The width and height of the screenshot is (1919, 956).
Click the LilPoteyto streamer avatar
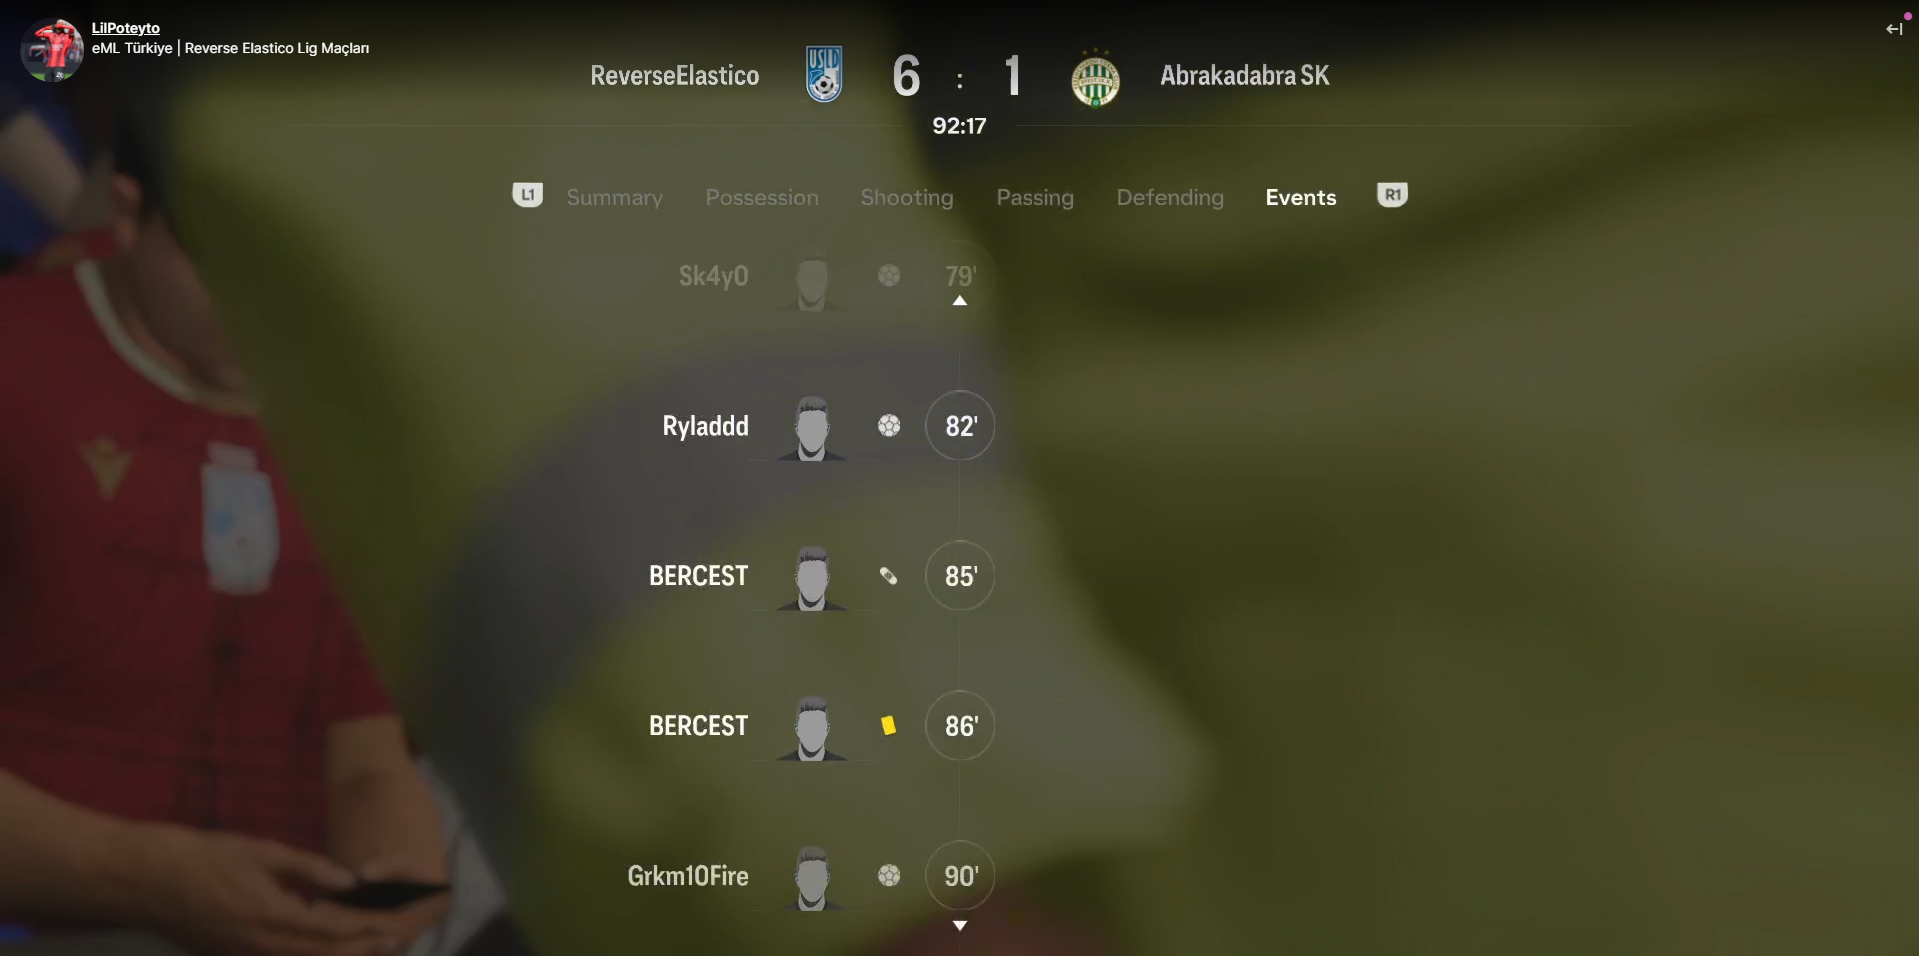52,49
